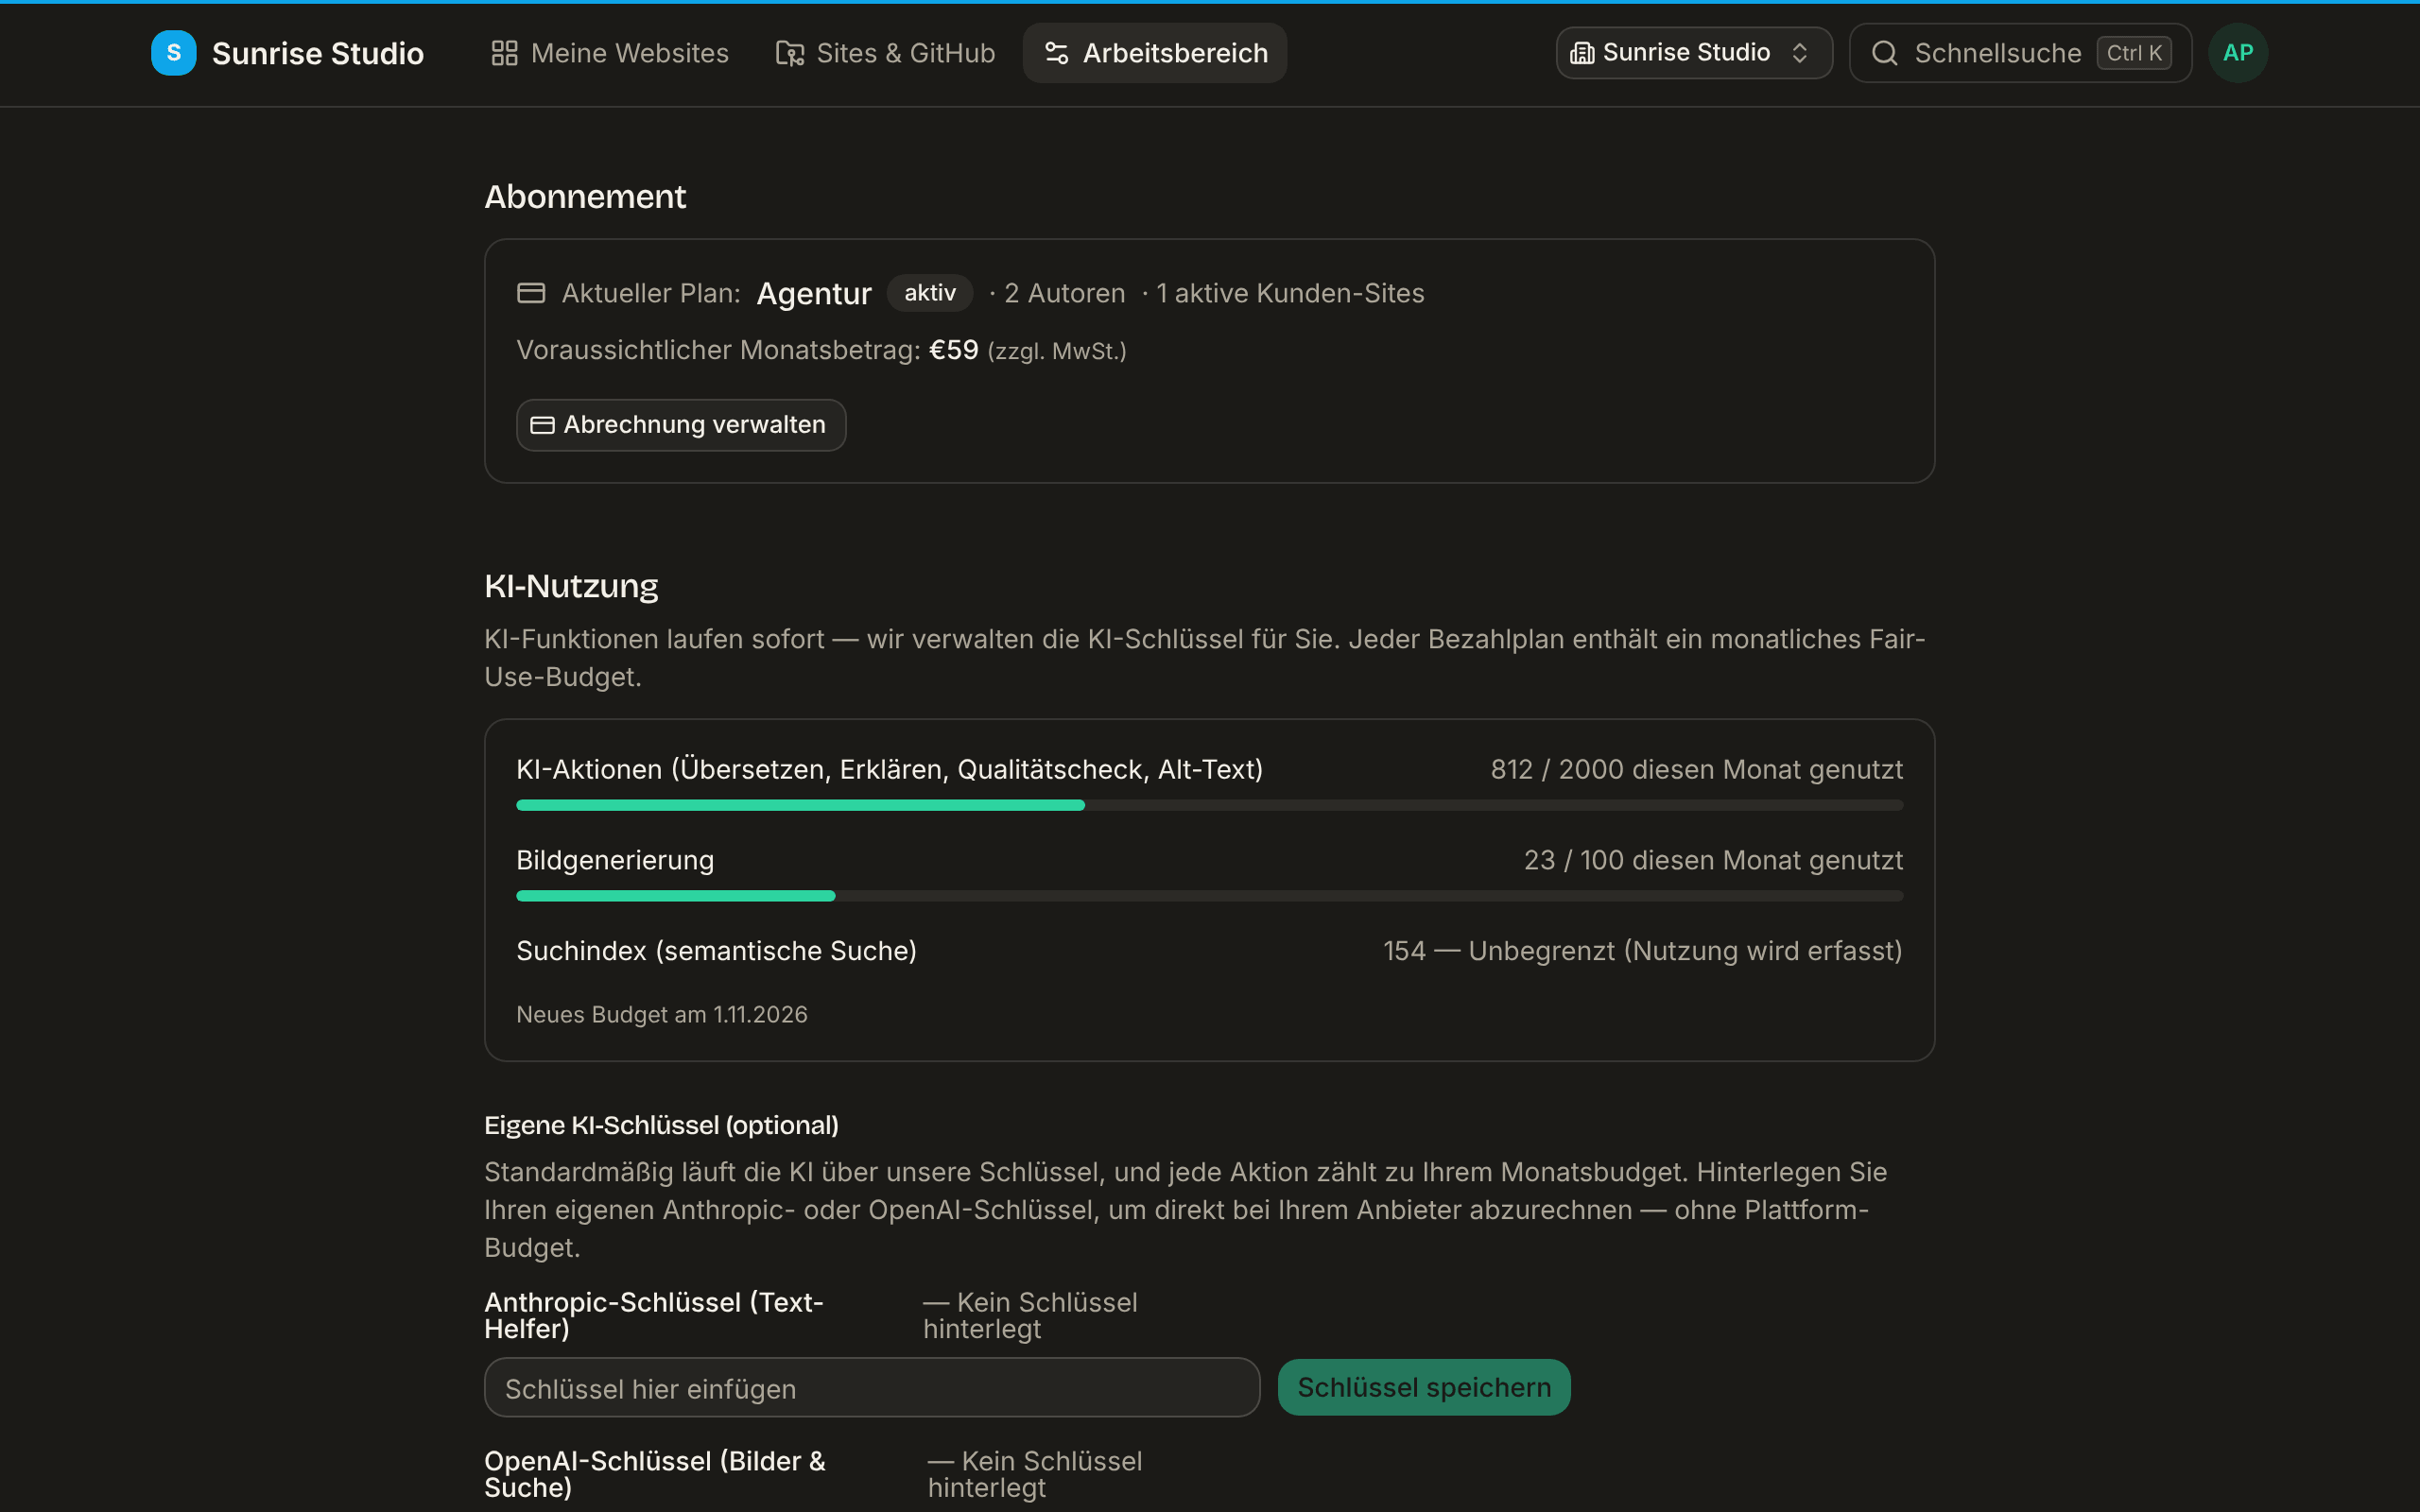
Task: Open the Meine Websites tab
Action: tap(610, 53)
